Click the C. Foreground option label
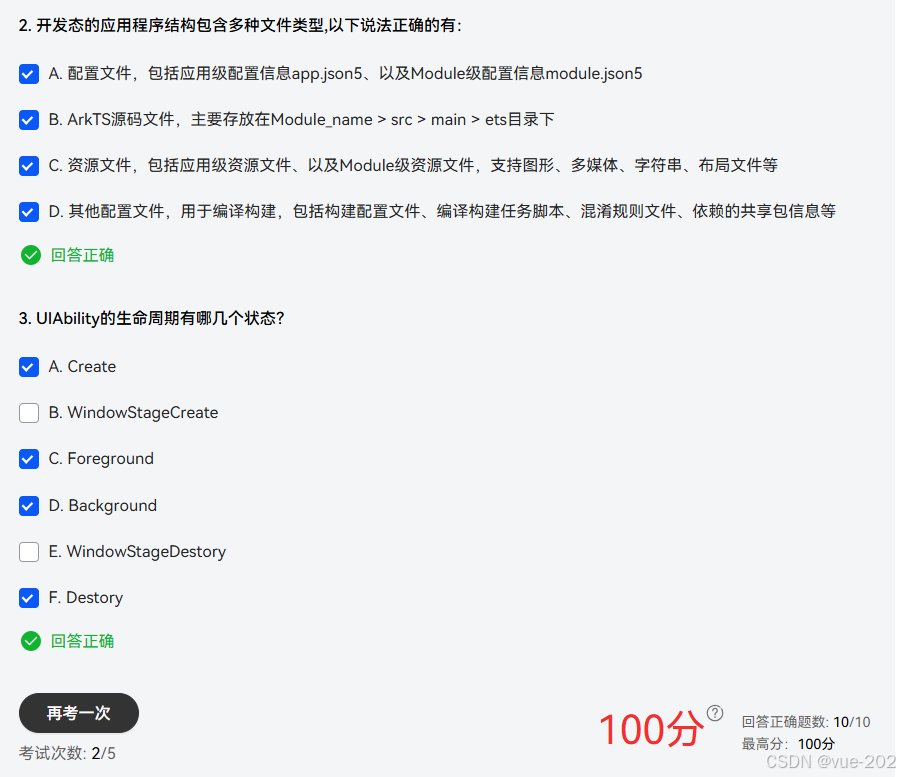The image size is (900, 777). coord(101,459)
